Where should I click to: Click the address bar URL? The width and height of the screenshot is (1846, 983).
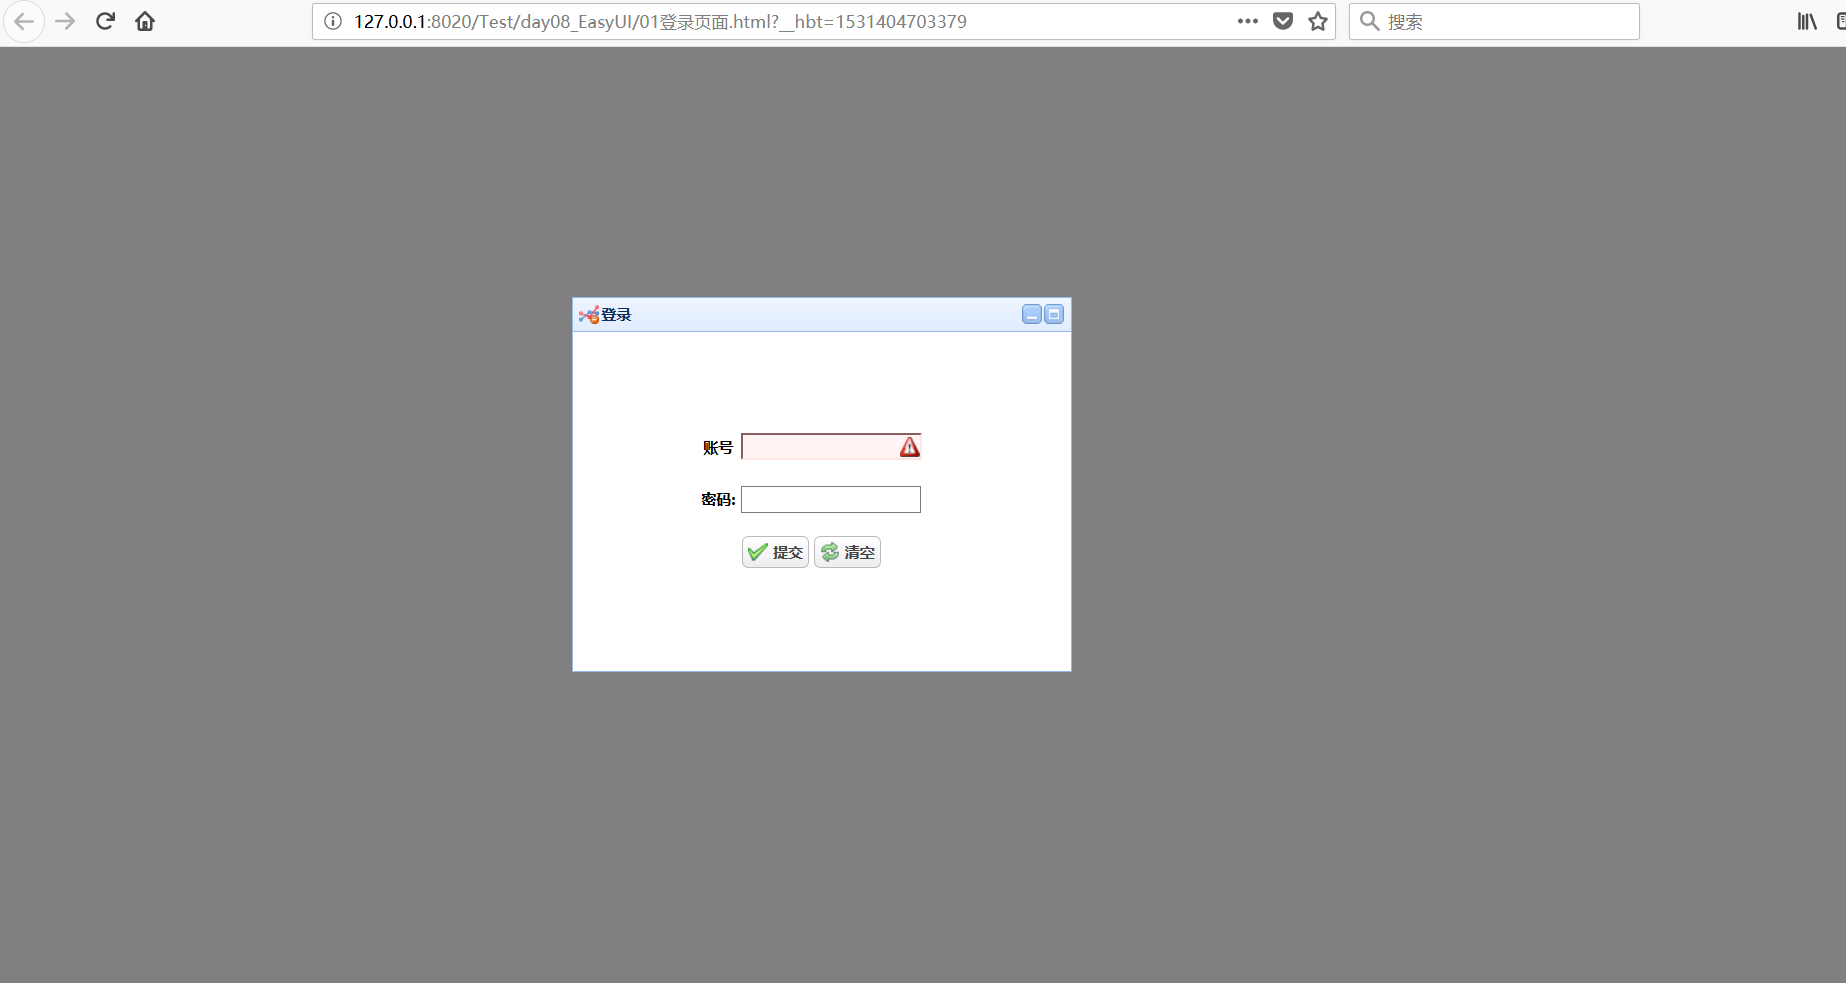[660, 21]
